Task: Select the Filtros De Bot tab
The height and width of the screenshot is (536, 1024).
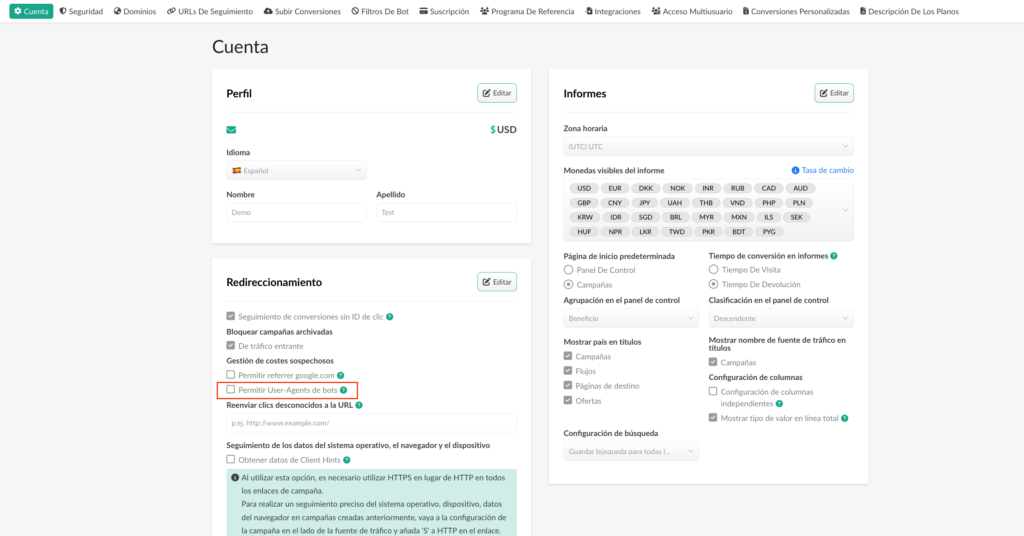Action: tap(380, 11)
